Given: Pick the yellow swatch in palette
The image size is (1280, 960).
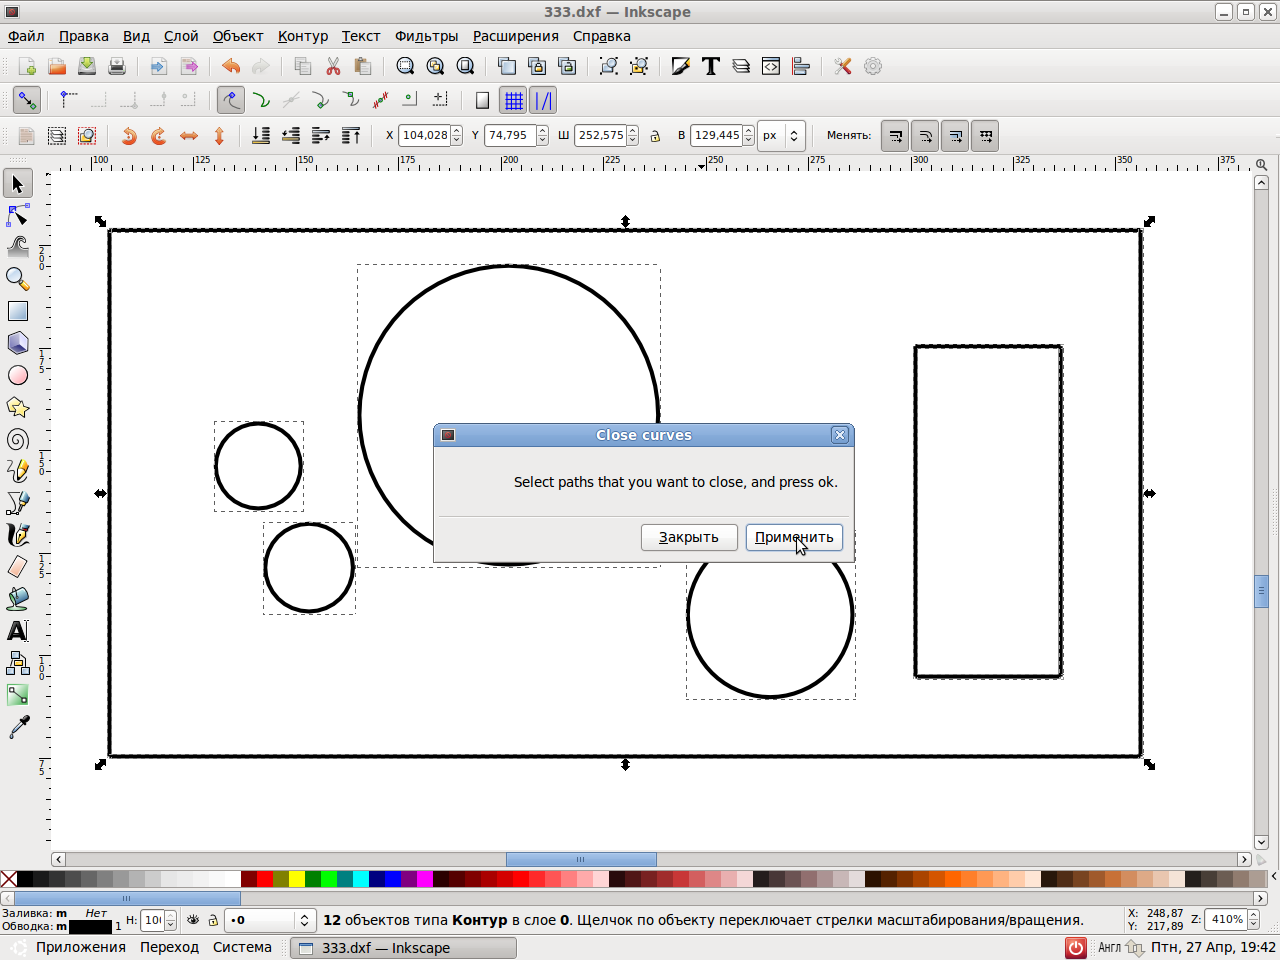Looking at the screenshot, I should [297, 879].
